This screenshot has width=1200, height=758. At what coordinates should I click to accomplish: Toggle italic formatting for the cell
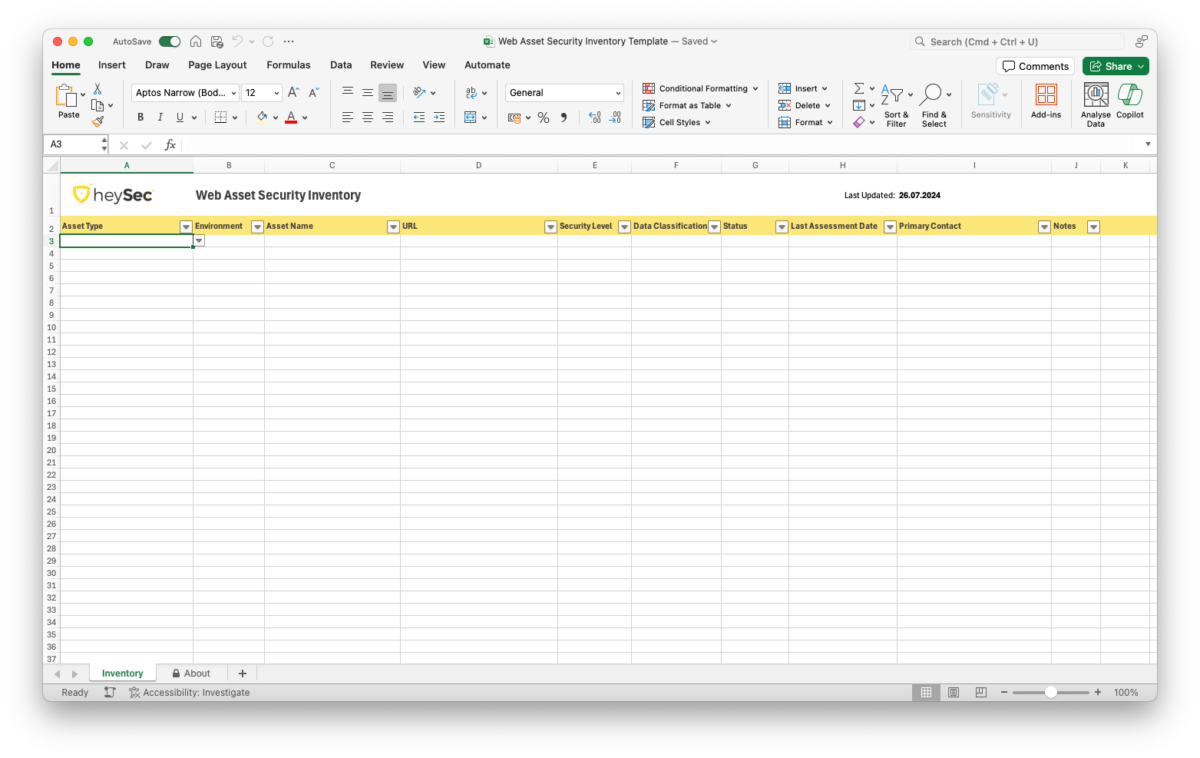click(160, 117)
